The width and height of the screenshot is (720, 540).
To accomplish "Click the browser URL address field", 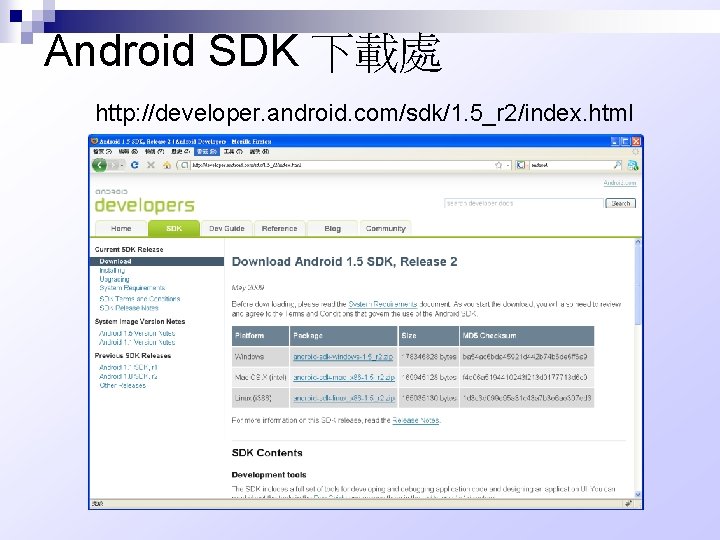I will (x=340, y=165).
